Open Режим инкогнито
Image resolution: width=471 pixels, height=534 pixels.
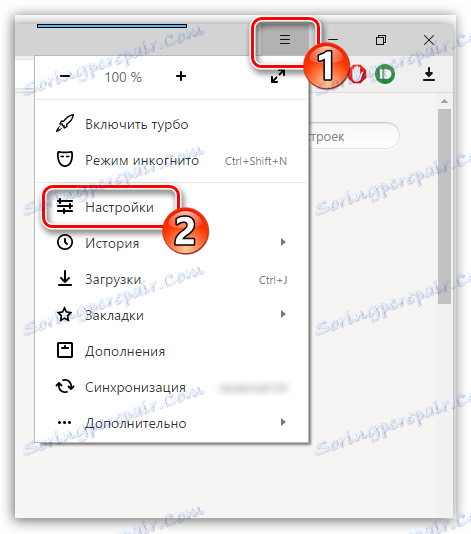click(142, 160)
